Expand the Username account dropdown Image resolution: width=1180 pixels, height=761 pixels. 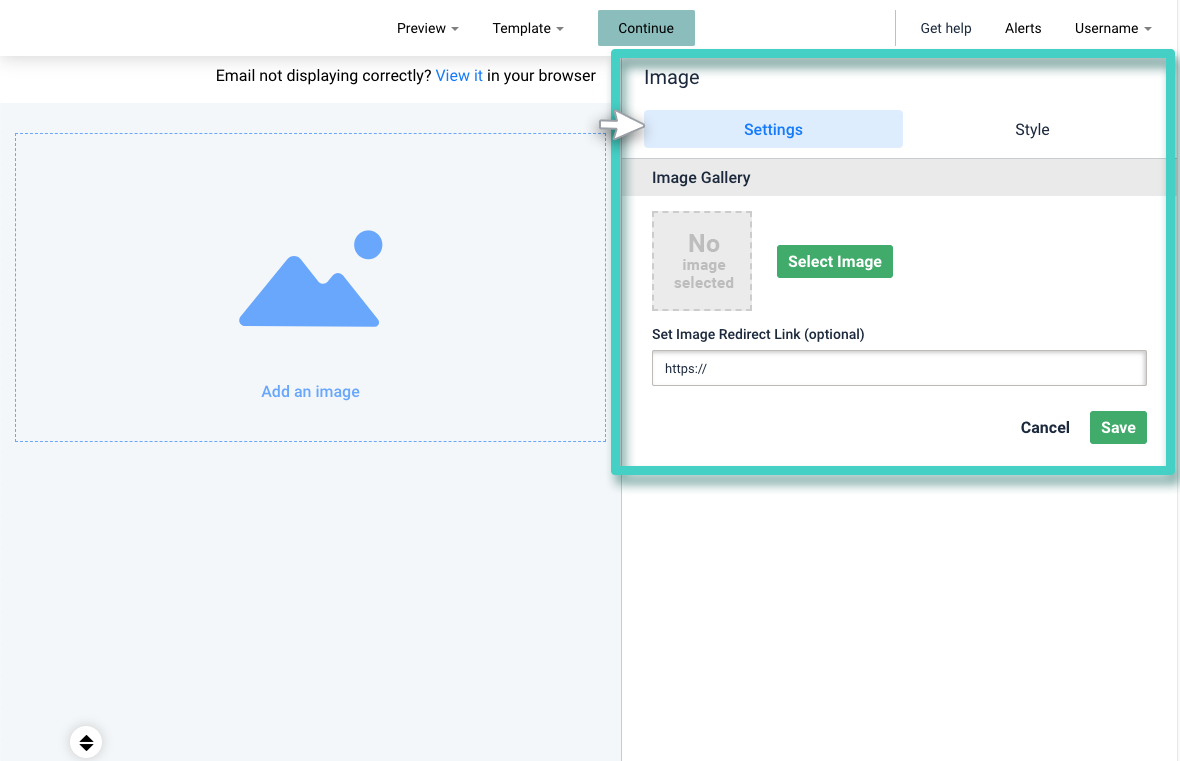point(1112,29)
